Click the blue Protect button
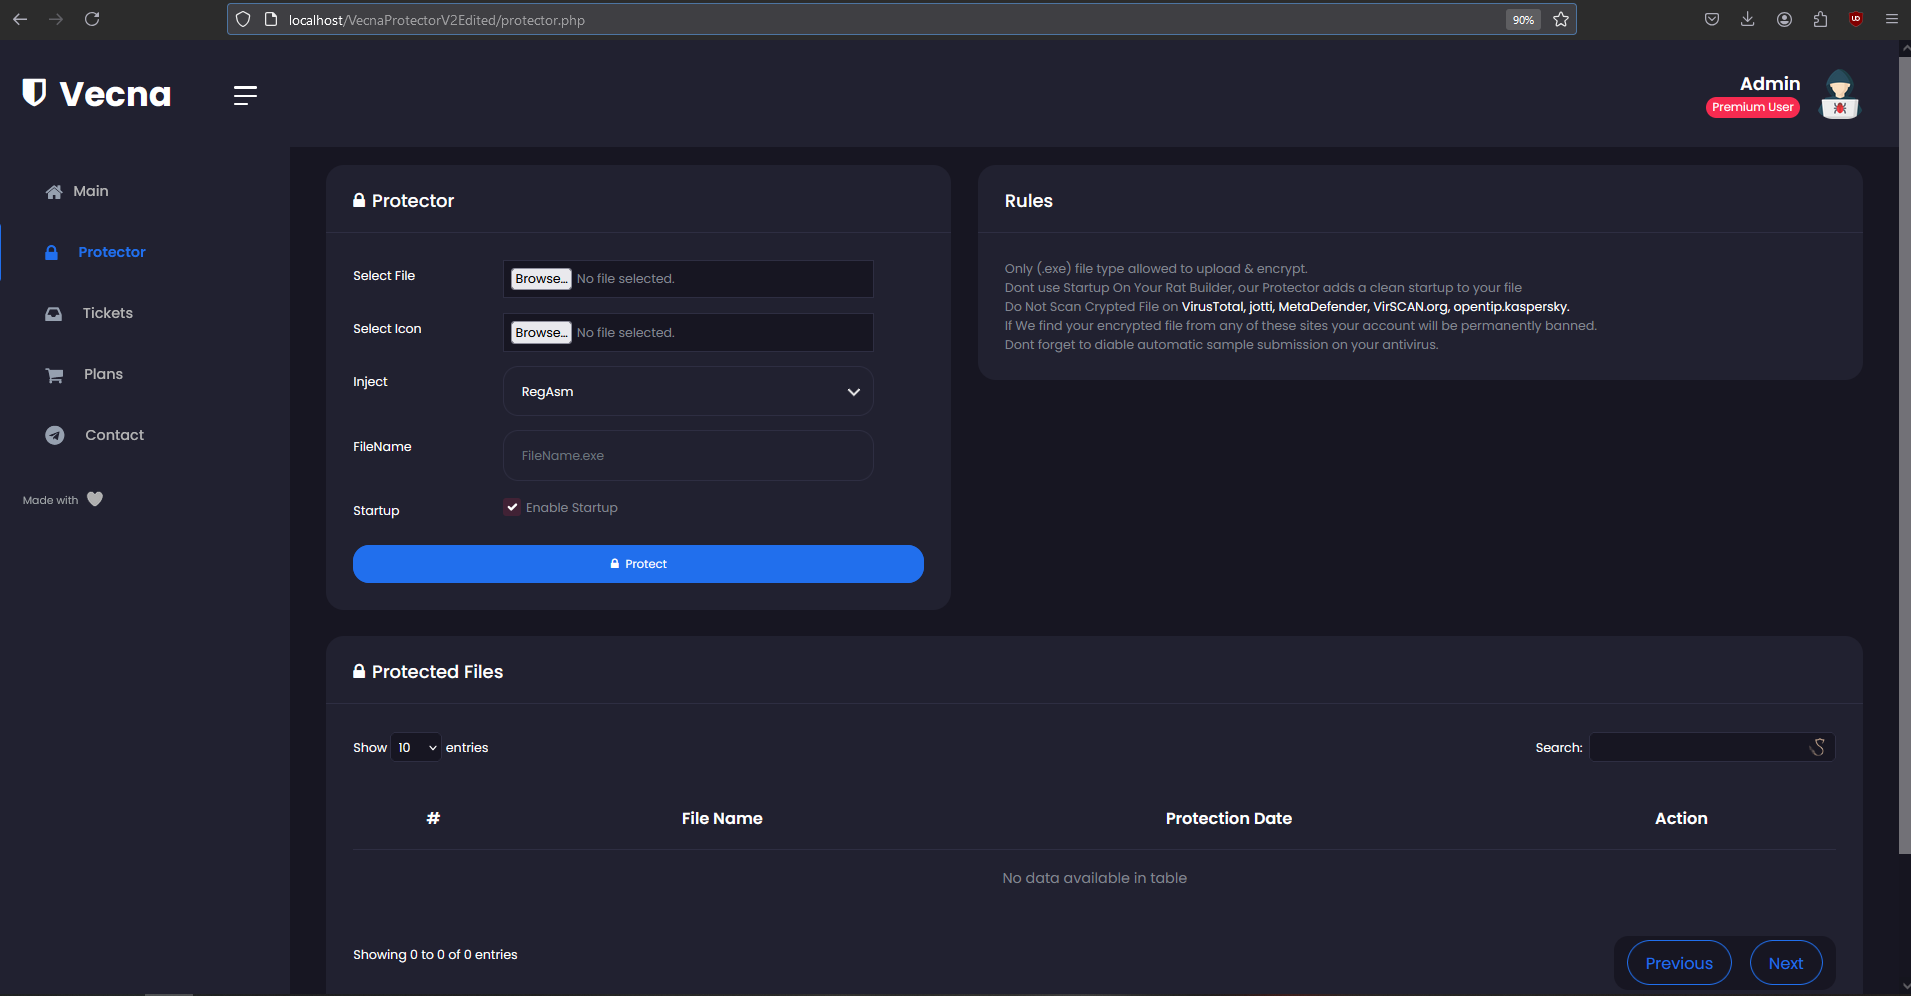This screenshot has width=1911, height=996. pos(638,564)
